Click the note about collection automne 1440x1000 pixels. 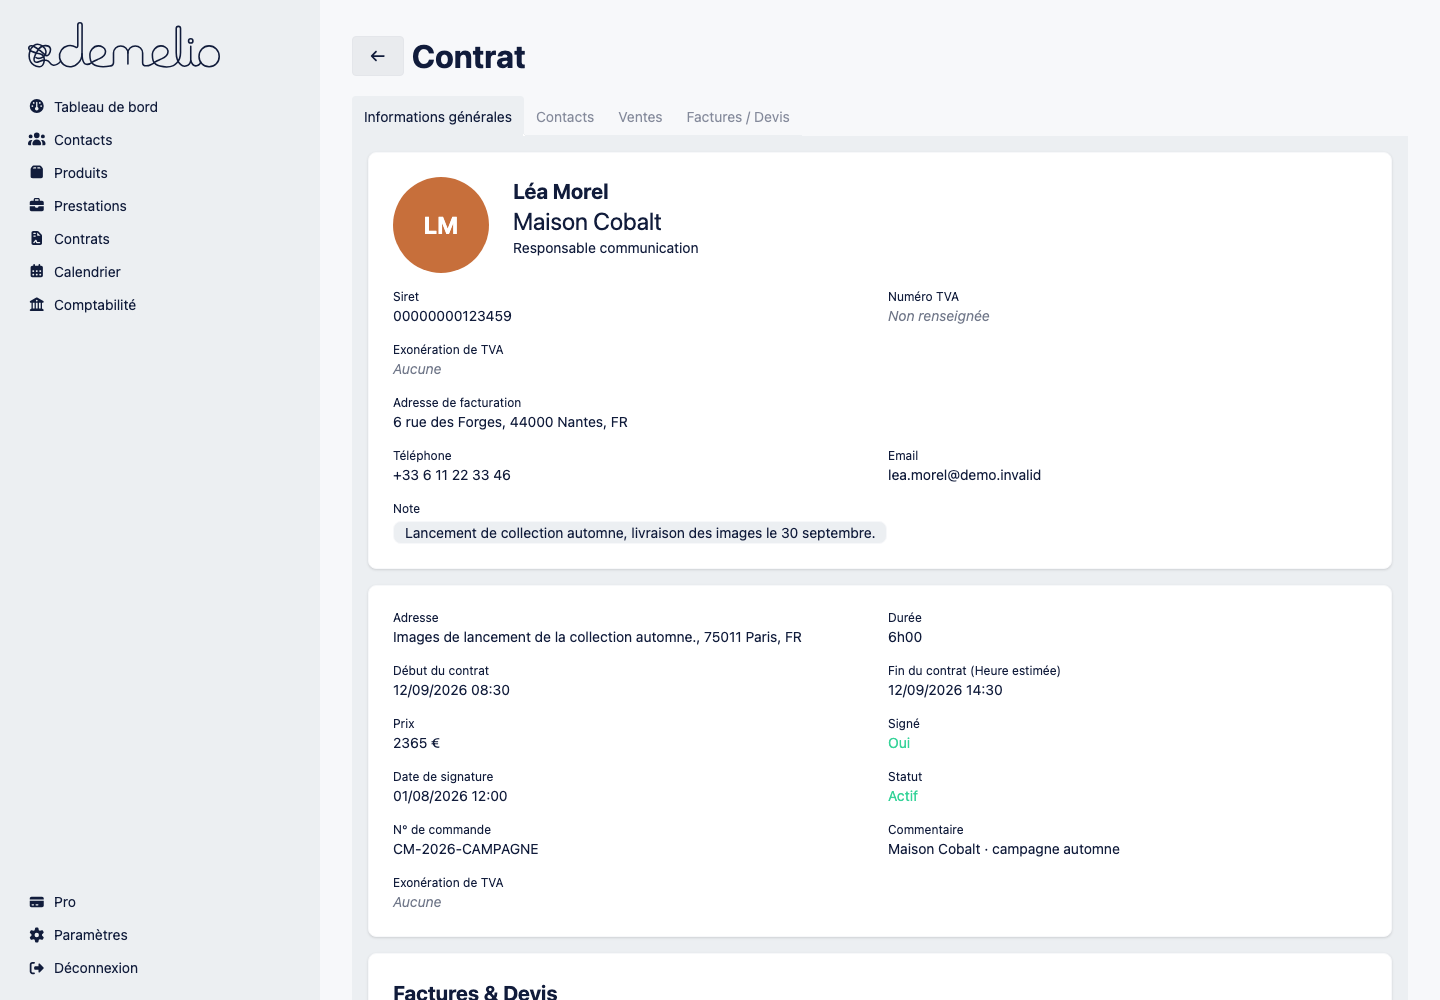pos(640,533)
